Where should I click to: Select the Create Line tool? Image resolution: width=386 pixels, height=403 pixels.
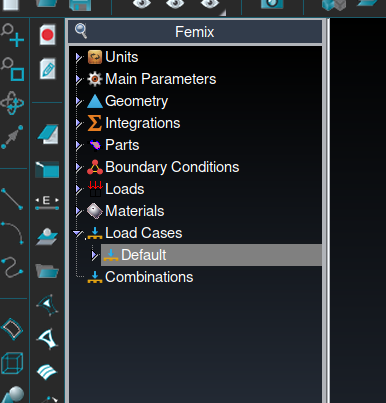point(12,199)
